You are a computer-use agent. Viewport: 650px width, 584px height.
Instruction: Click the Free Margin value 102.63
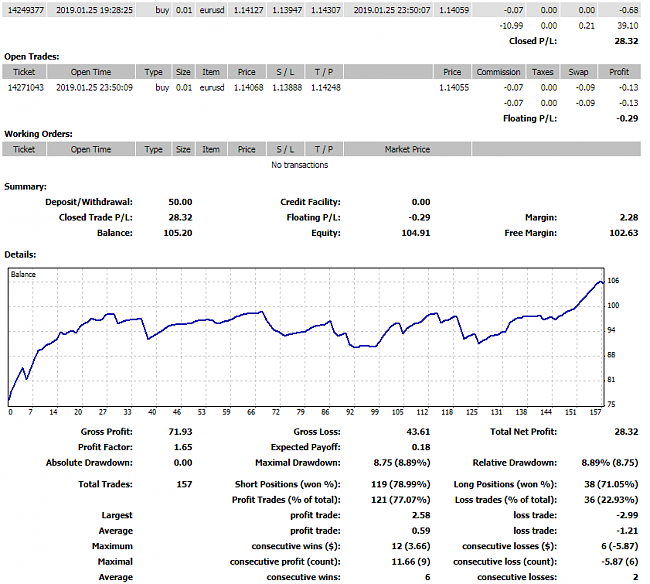click(x=624, y=233)
